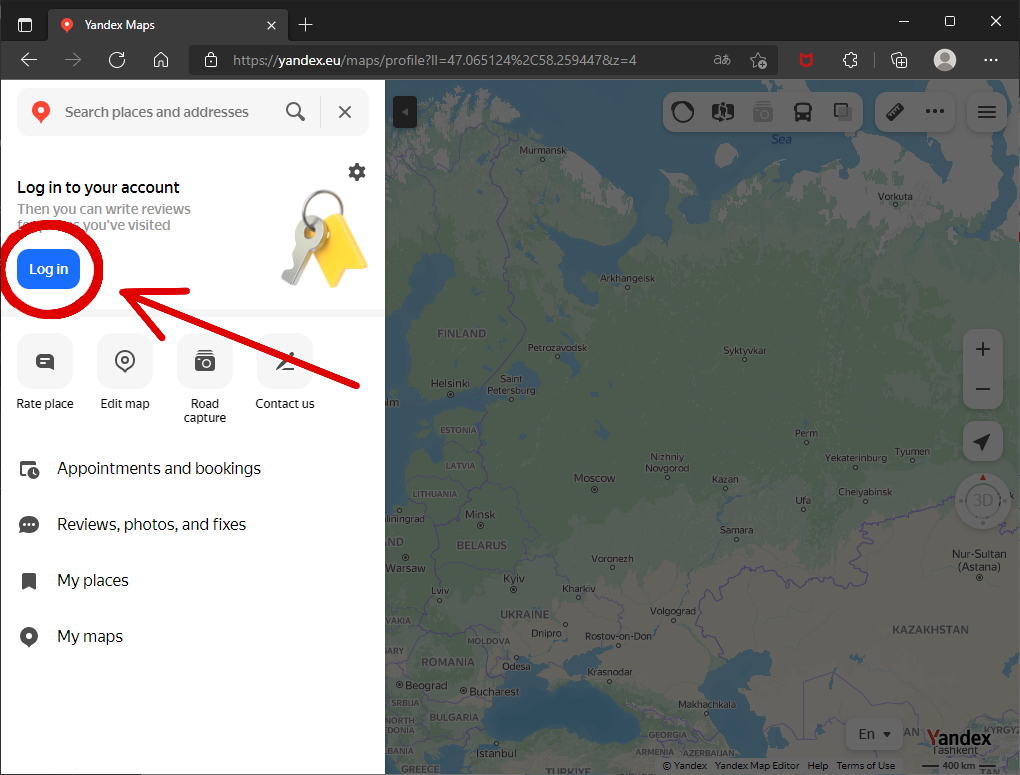Toggle traffic layer icon on map toolbar

pyautogui.click(x=682, y=112)
